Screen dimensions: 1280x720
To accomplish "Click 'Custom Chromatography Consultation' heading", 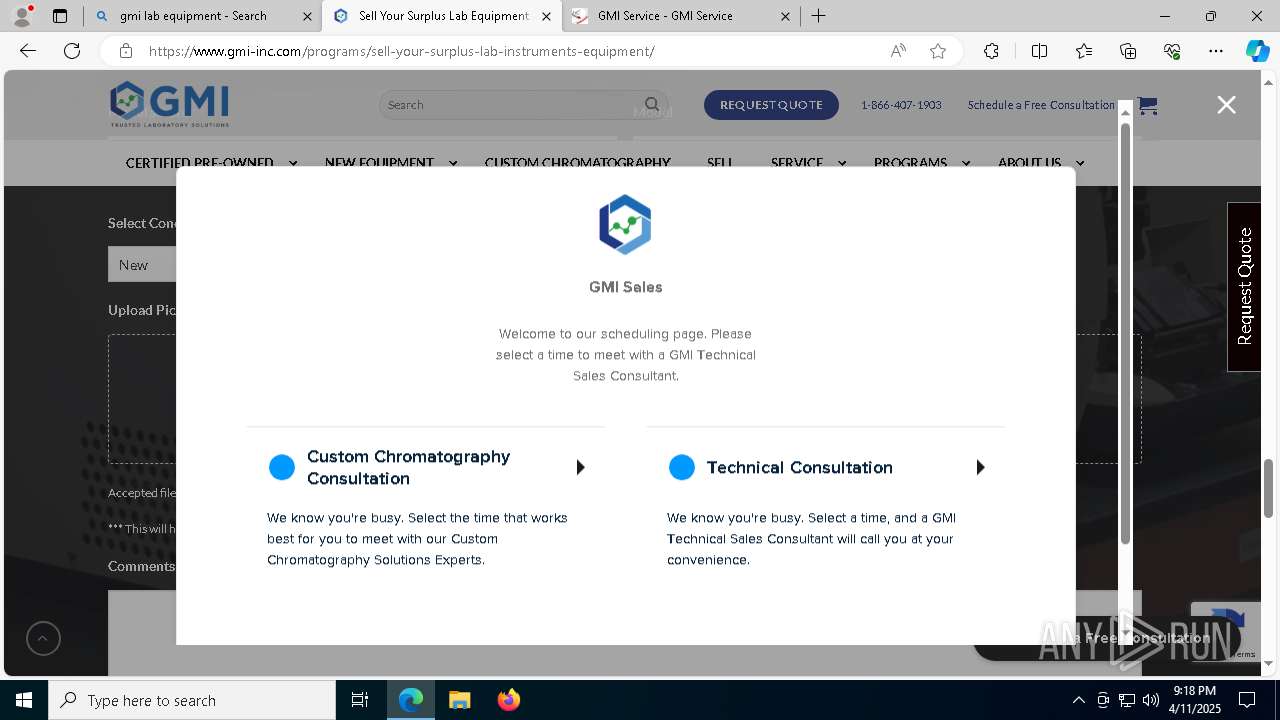I will pyautogui.click(x=408, y=467).
